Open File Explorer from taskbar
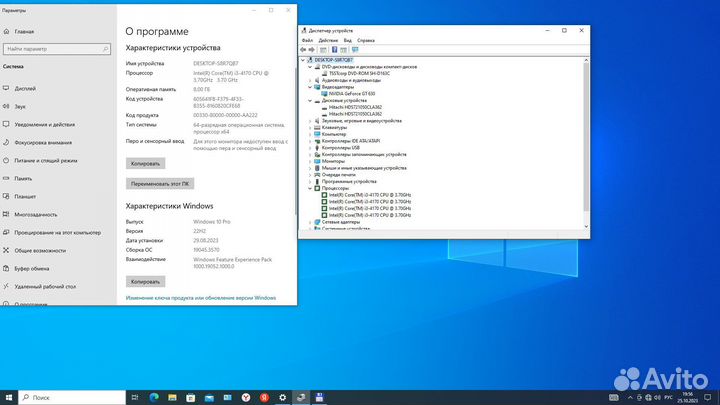This screenshot has width=720, height=405. (x=172, y=398)
